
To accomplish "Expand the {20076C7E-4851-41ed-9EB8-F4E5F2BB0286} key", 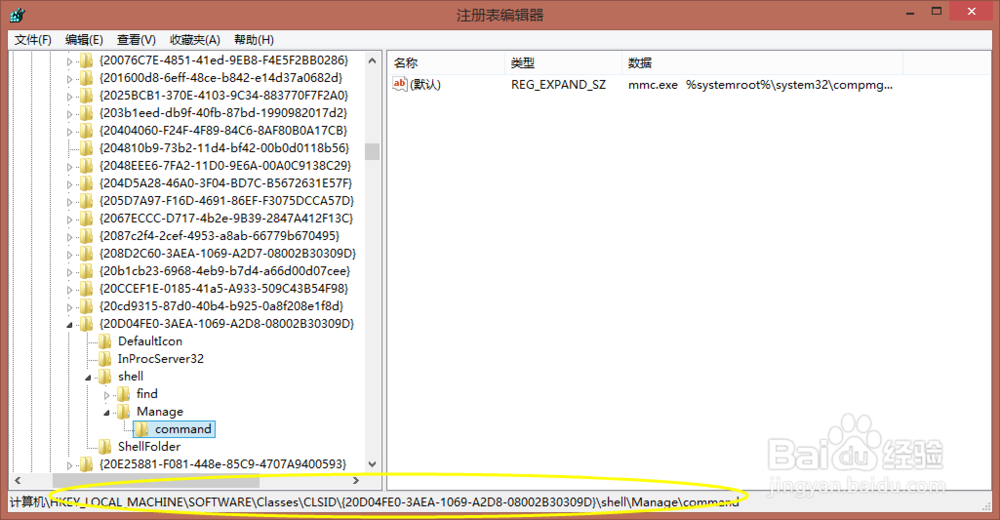I will click(x=70, y=61).
